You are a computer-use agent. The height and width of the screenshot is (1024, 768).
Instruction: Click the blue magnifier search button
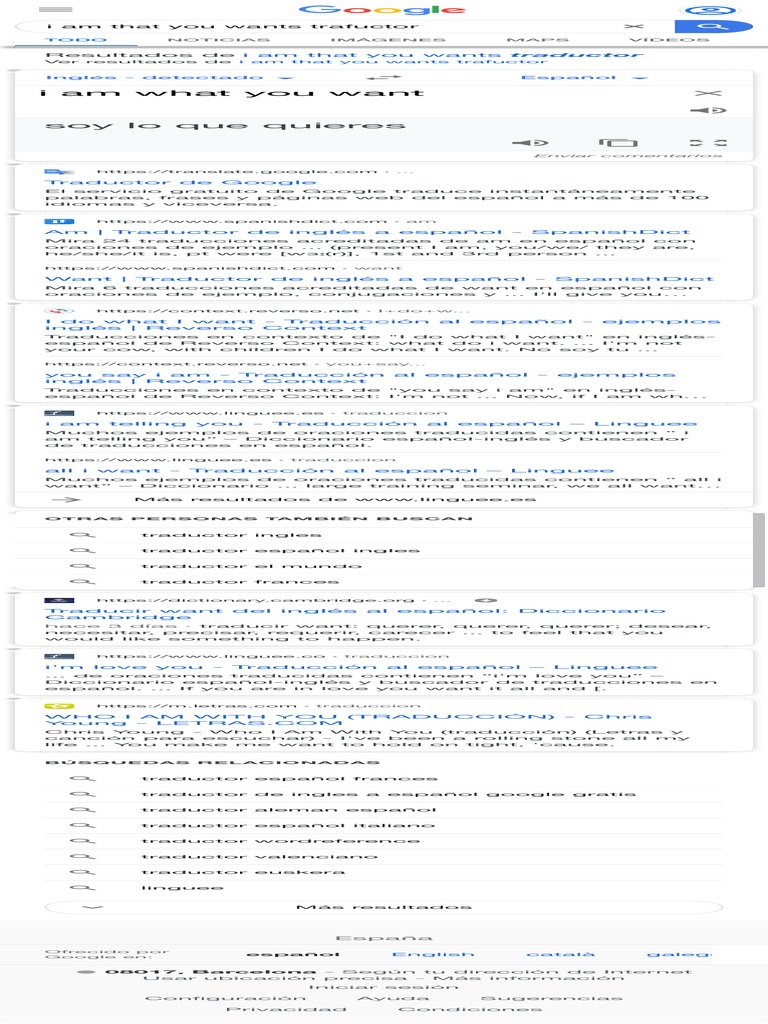click(x=712, y=26)
